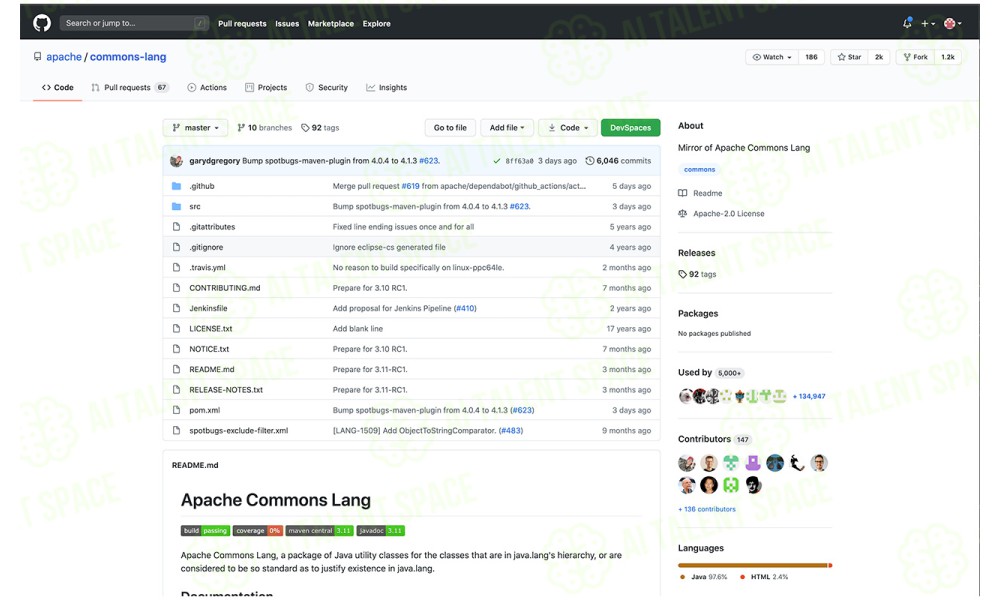The width and height of the screenshot is (1000, 600).
Task: Open pull request #623 in latest commit
Action: pyautogui.click(x=429, y=161)
